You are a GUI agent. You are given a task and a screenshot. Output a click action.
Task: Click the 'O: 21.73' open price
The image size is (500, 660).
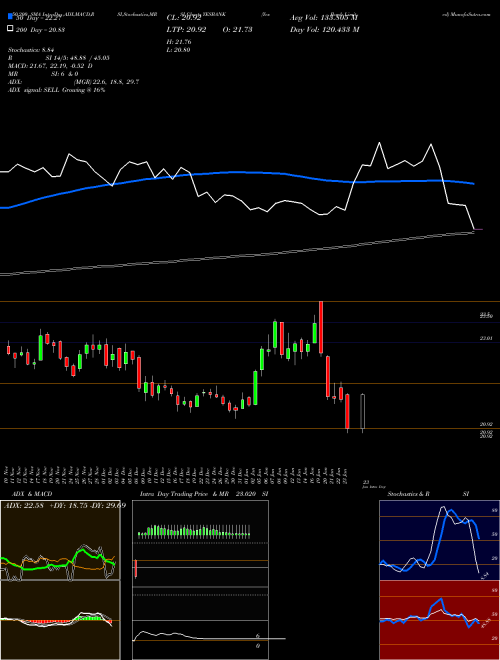[x=237, y=29]
